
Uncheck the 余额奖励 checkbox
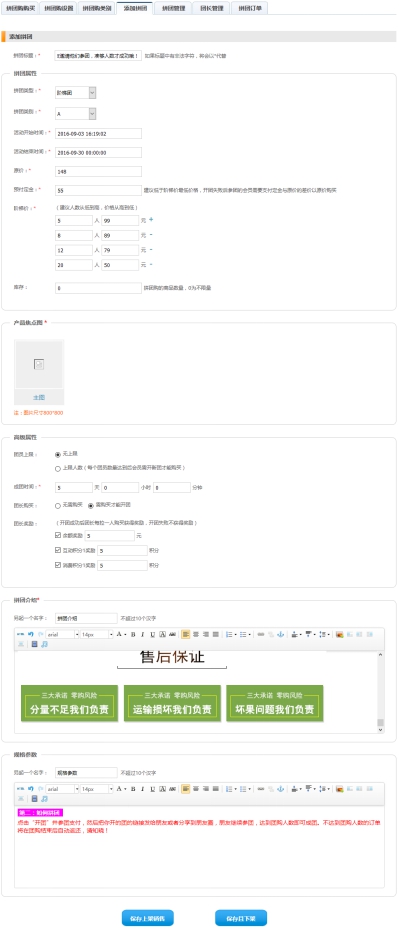point(58,536)
